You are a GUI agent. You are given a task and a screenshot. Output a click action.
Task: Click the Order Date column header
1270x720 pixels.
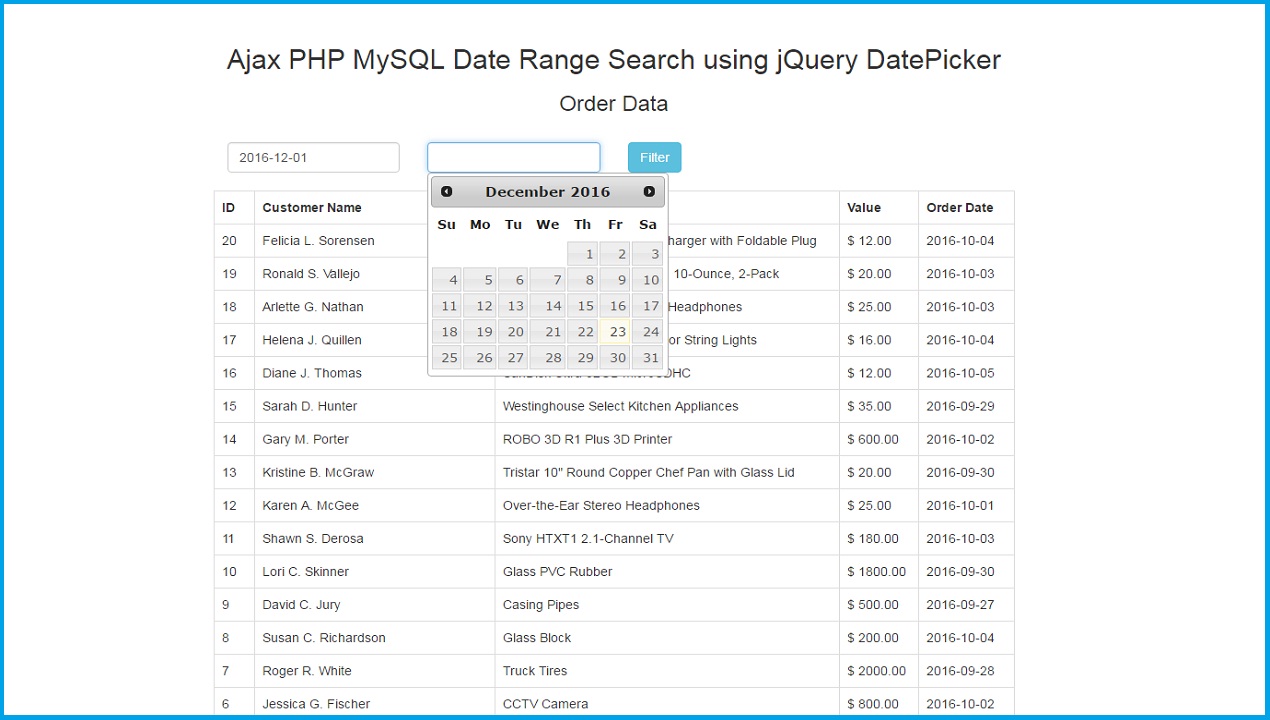(961, 207)
